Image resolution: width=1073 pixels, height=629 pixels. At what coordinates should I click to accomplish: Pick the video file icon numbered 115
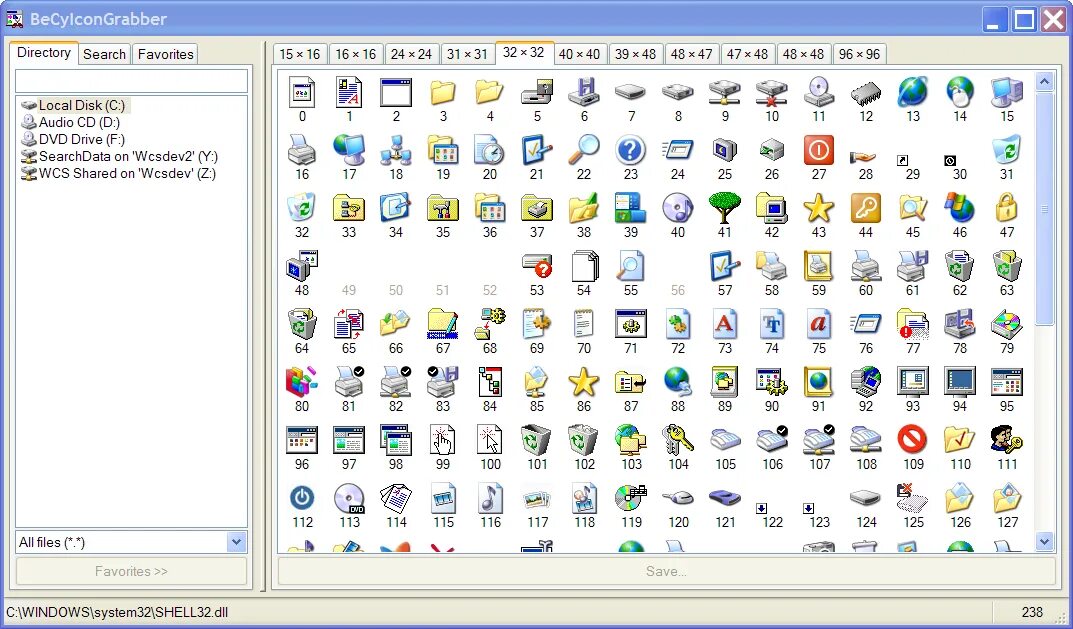pyautogui.click(x=443, y=498)
